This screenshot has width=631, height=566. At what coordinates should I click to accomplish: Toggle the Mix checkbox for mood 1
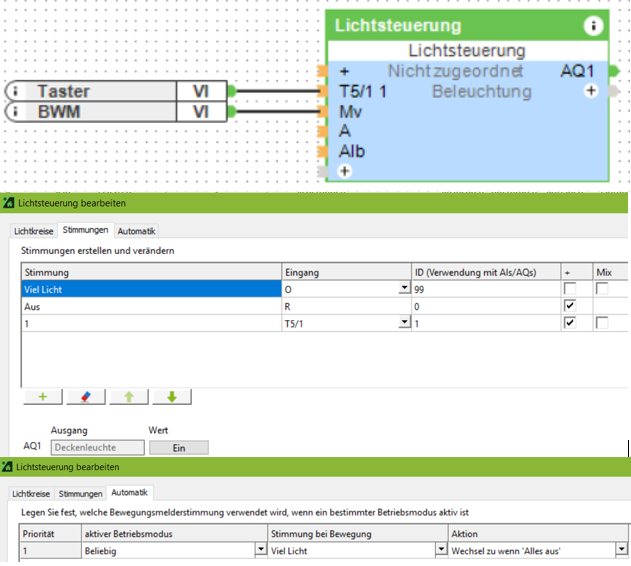(x=603, y=323)
